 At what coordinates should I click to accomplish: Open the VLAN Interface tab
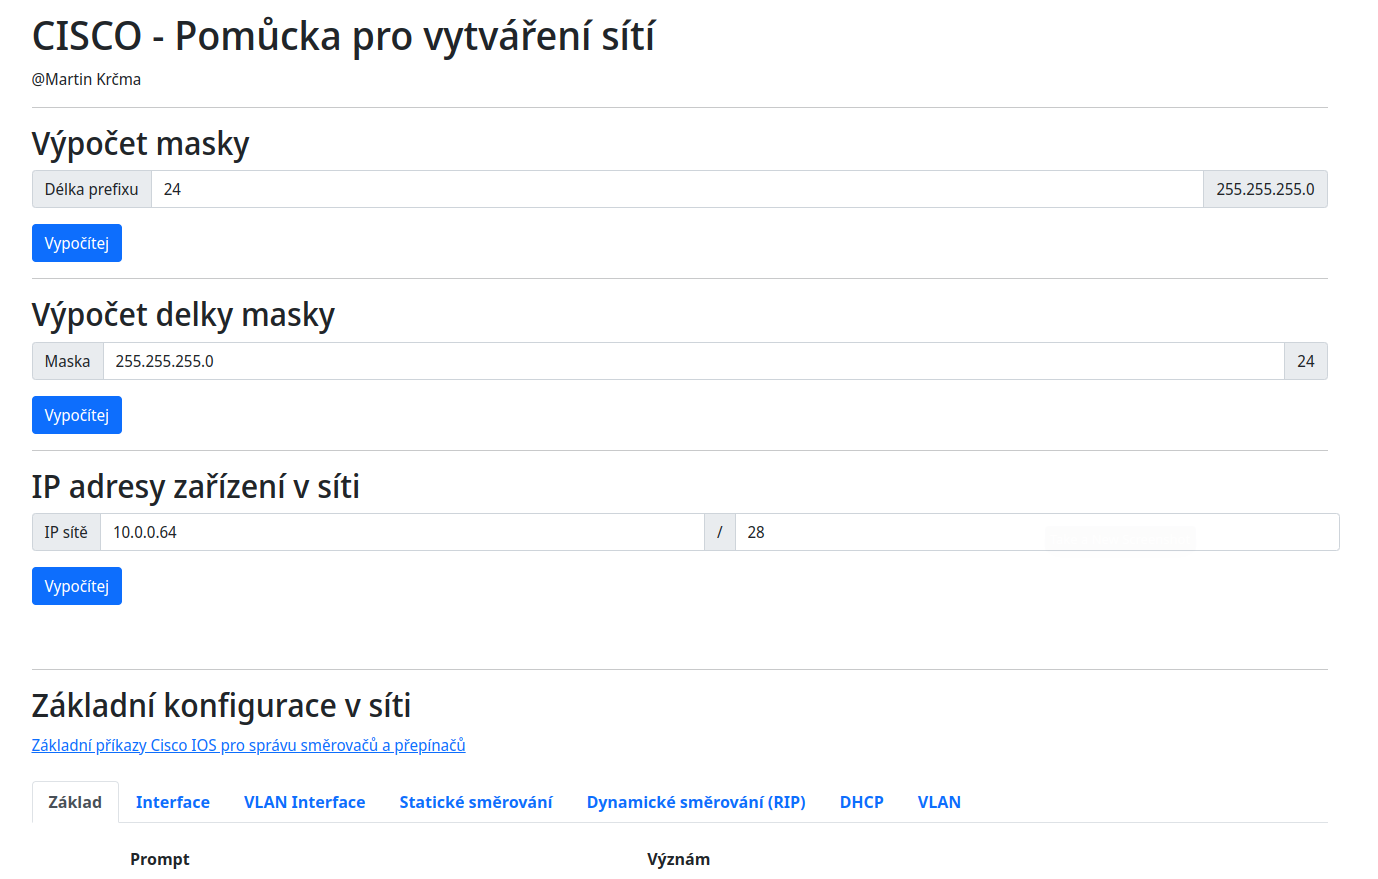coord(305,802)
